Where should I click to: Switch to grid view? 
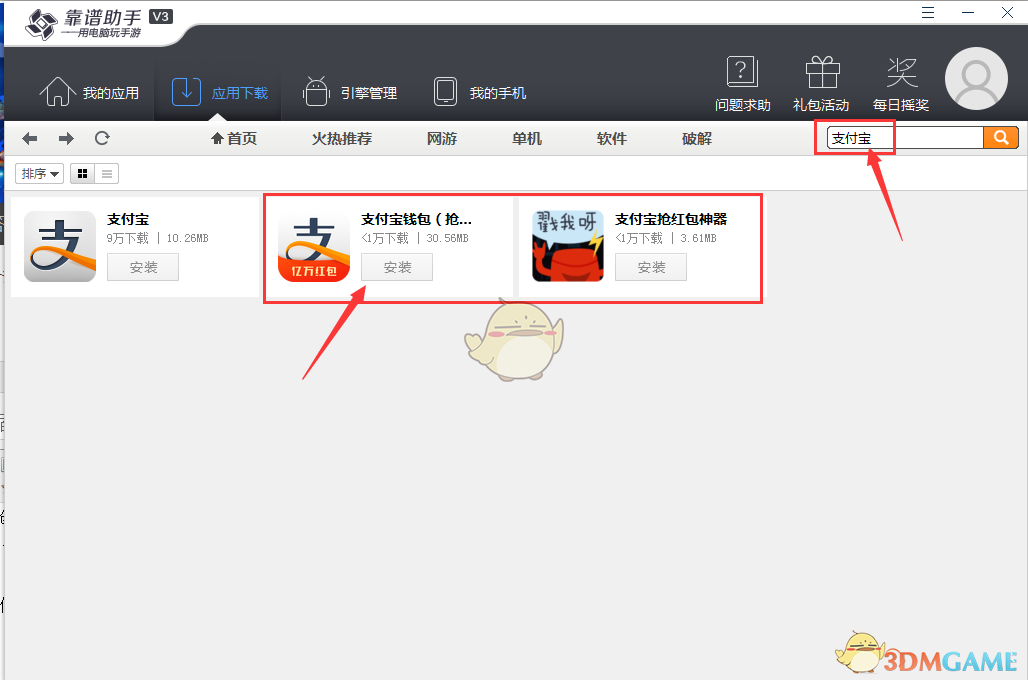click(x=83, y=174)
